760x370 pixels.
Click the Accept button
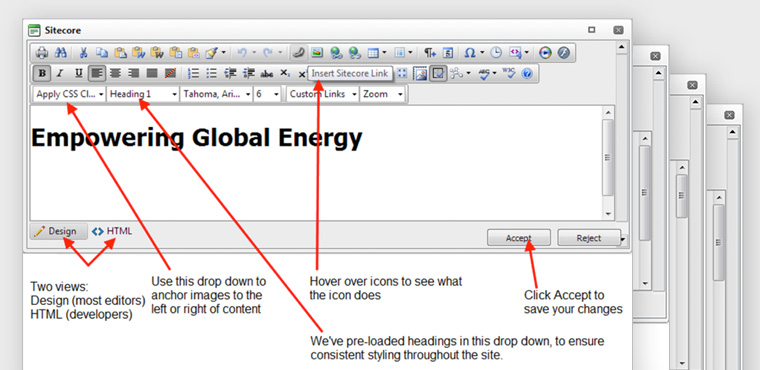[x=519, y=238]
